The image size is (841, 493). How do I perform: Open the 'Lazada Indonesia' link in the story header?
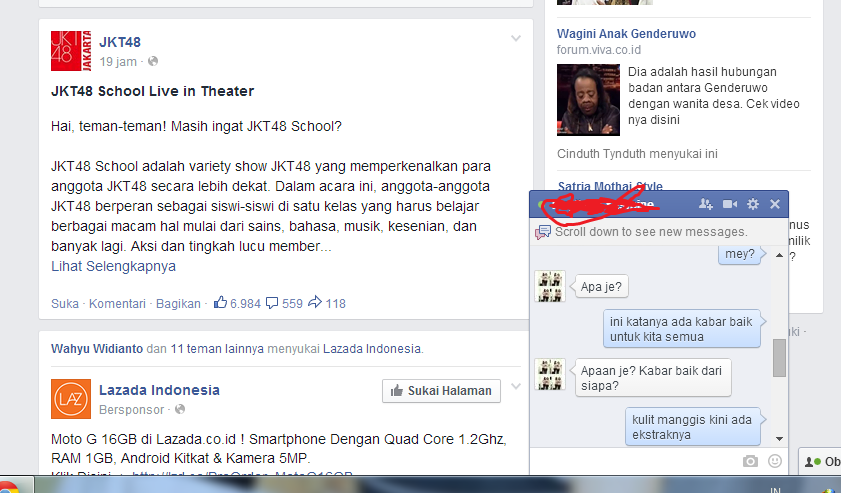click(372, 349)
